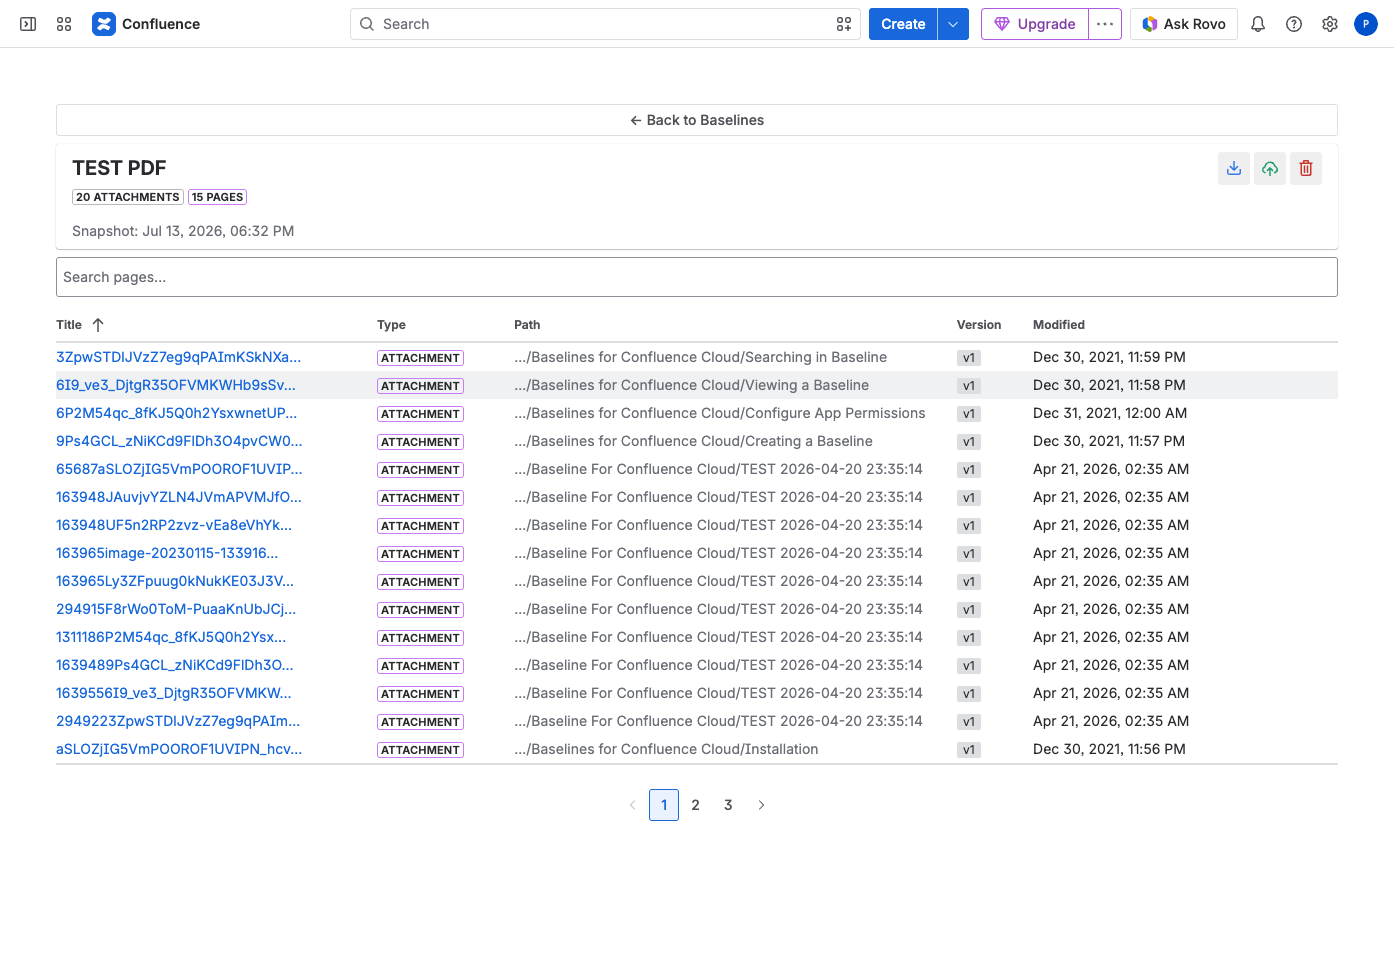Download the TEST PDF baseline

coord(1234,168)
